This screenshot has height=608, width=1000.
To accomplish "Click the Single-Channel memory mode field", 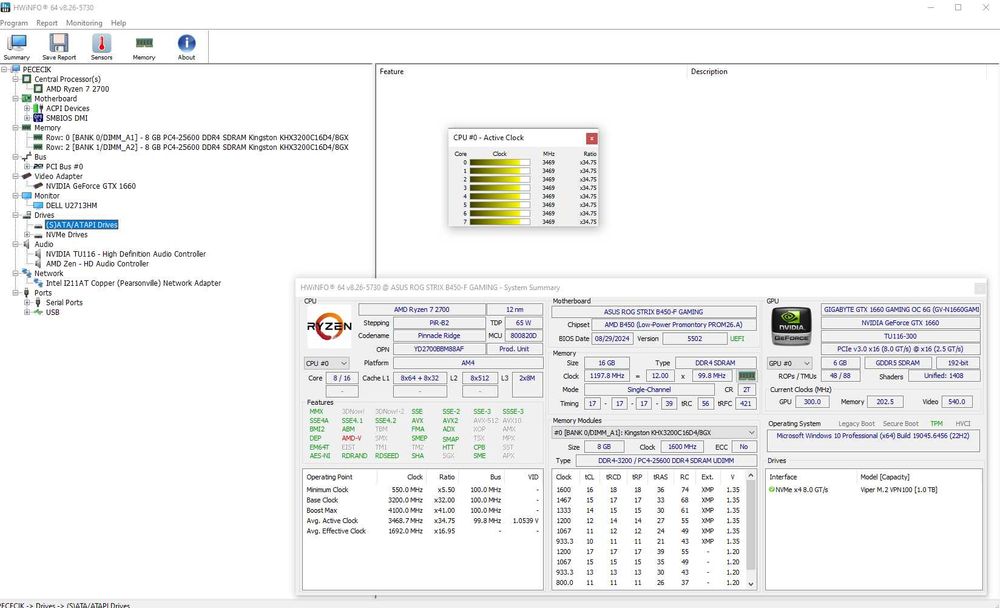I will [x=649, y=389].
